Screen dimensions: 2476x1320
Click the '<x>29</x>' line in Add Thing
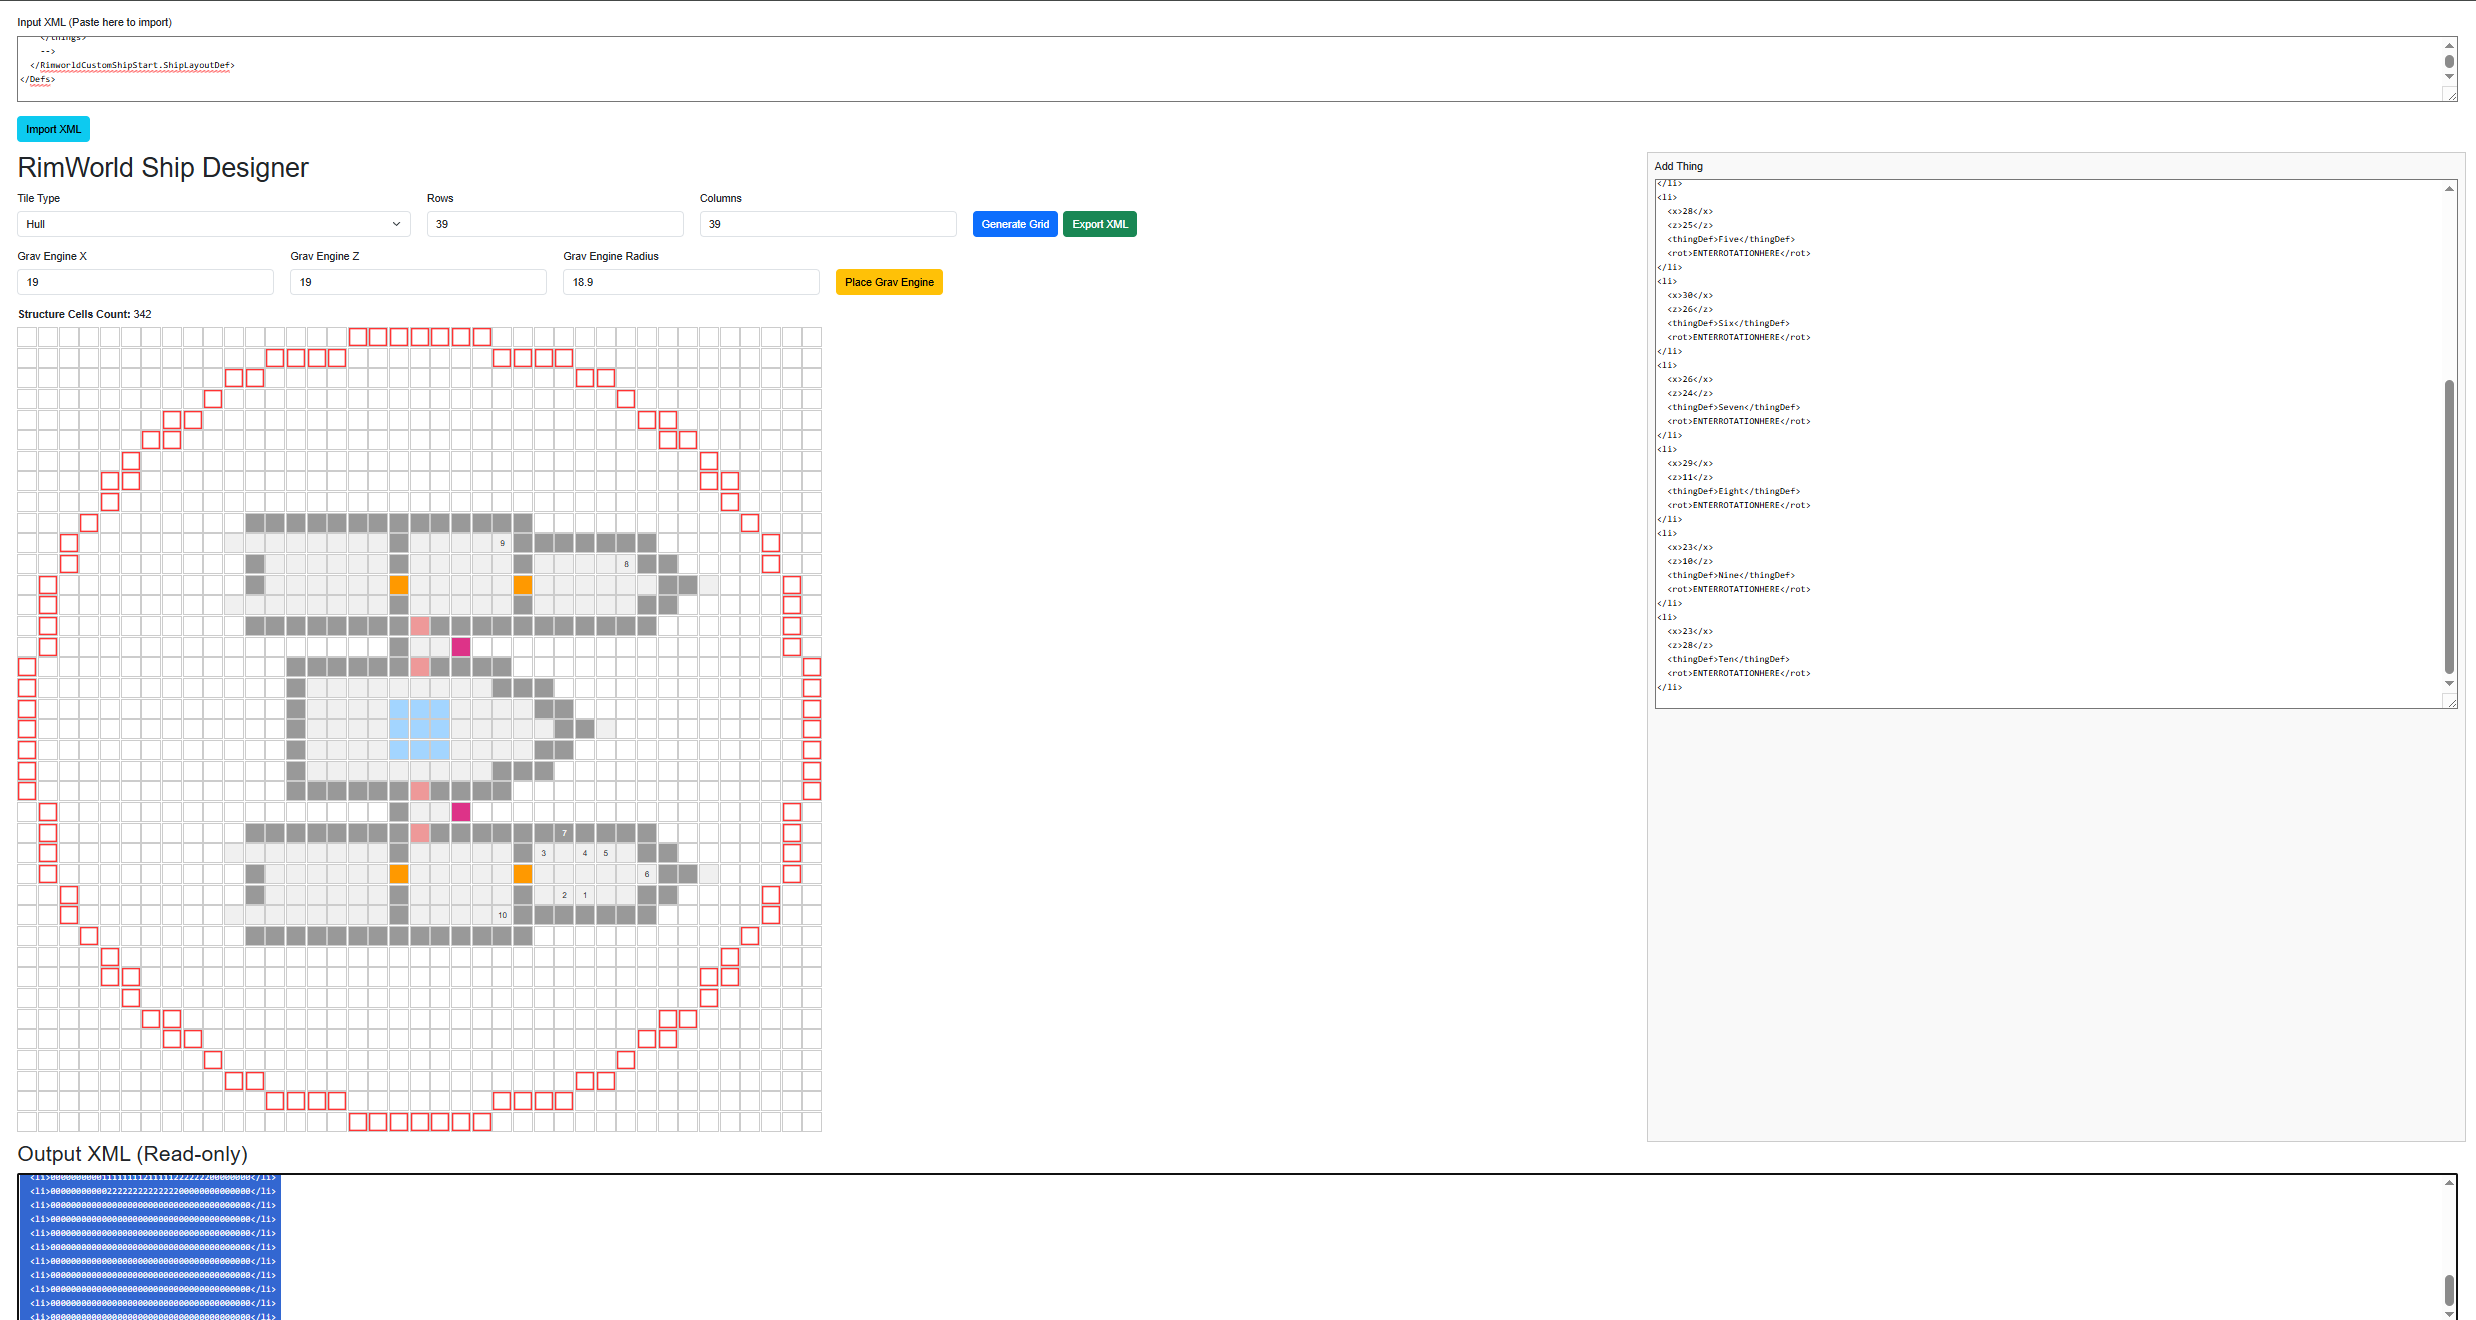coord(1690,463)
